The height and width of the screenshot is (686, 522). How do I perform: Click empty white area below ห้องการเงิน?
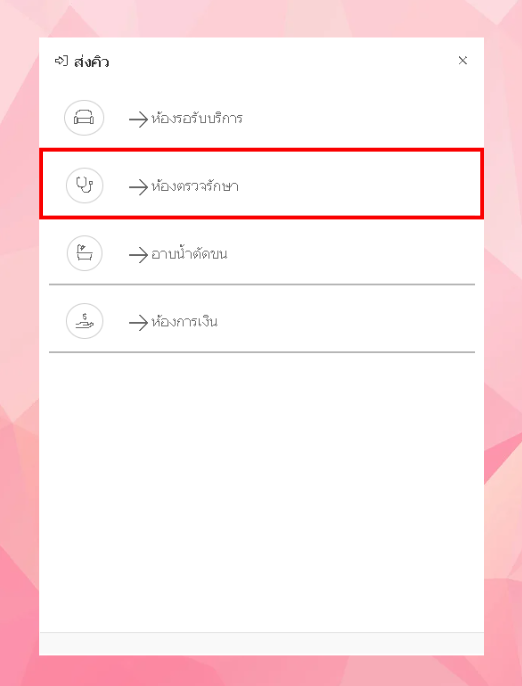click(x=261, y=490)
